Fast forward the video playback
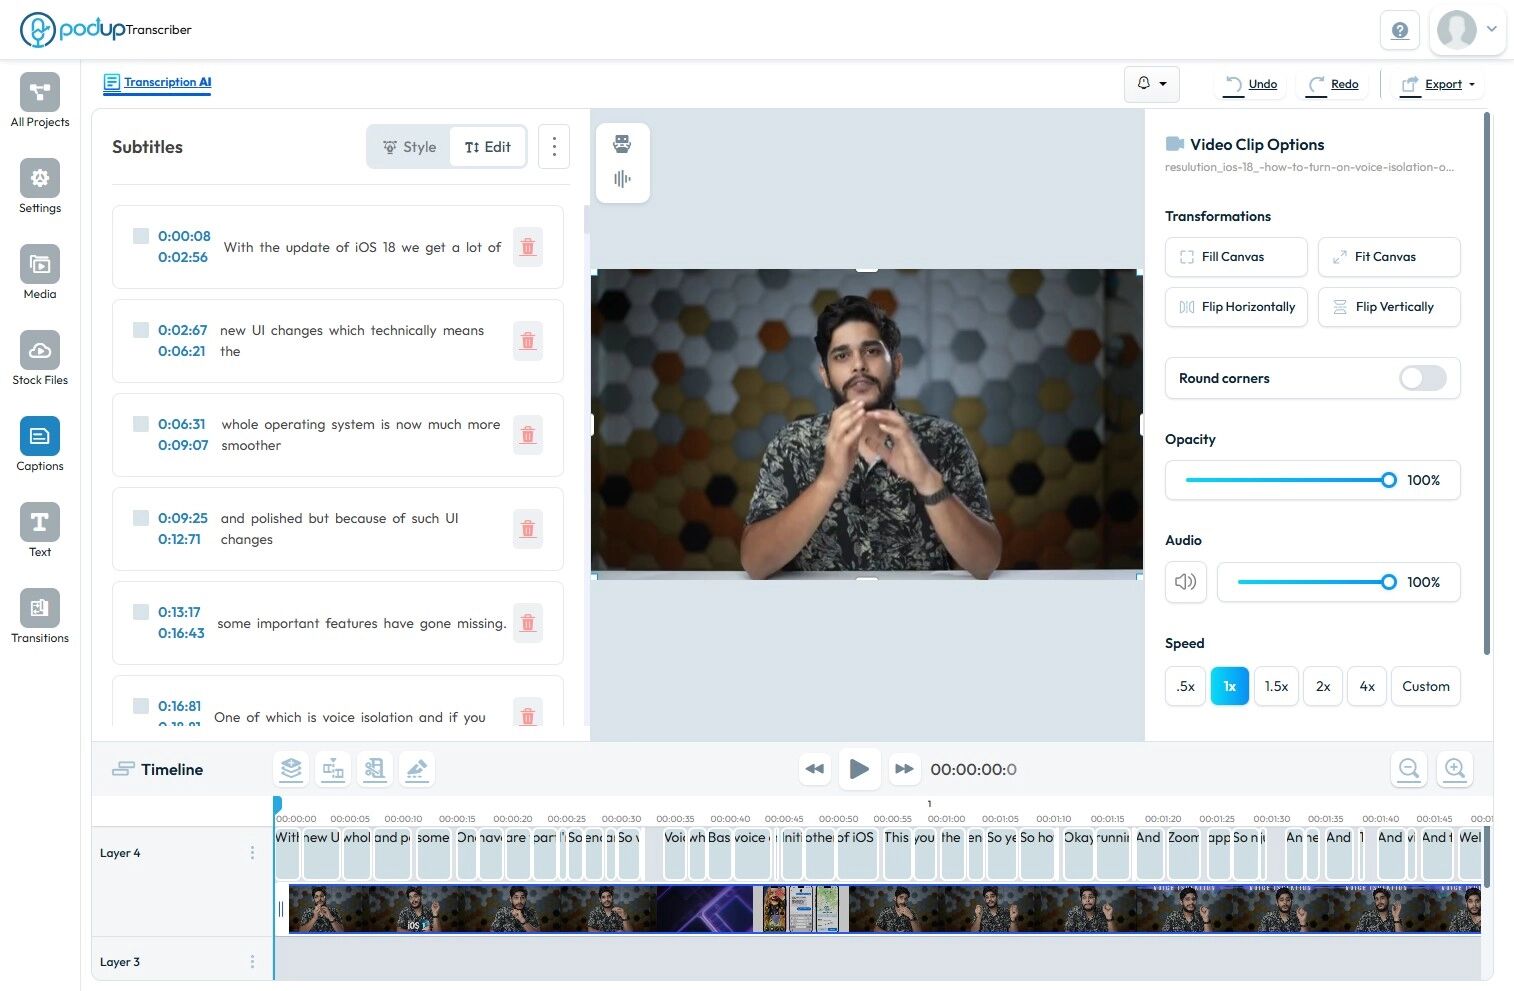Image resolution: width=1514 pixels, height=991 pixels. pyautogui.click(x=904, y=769)
